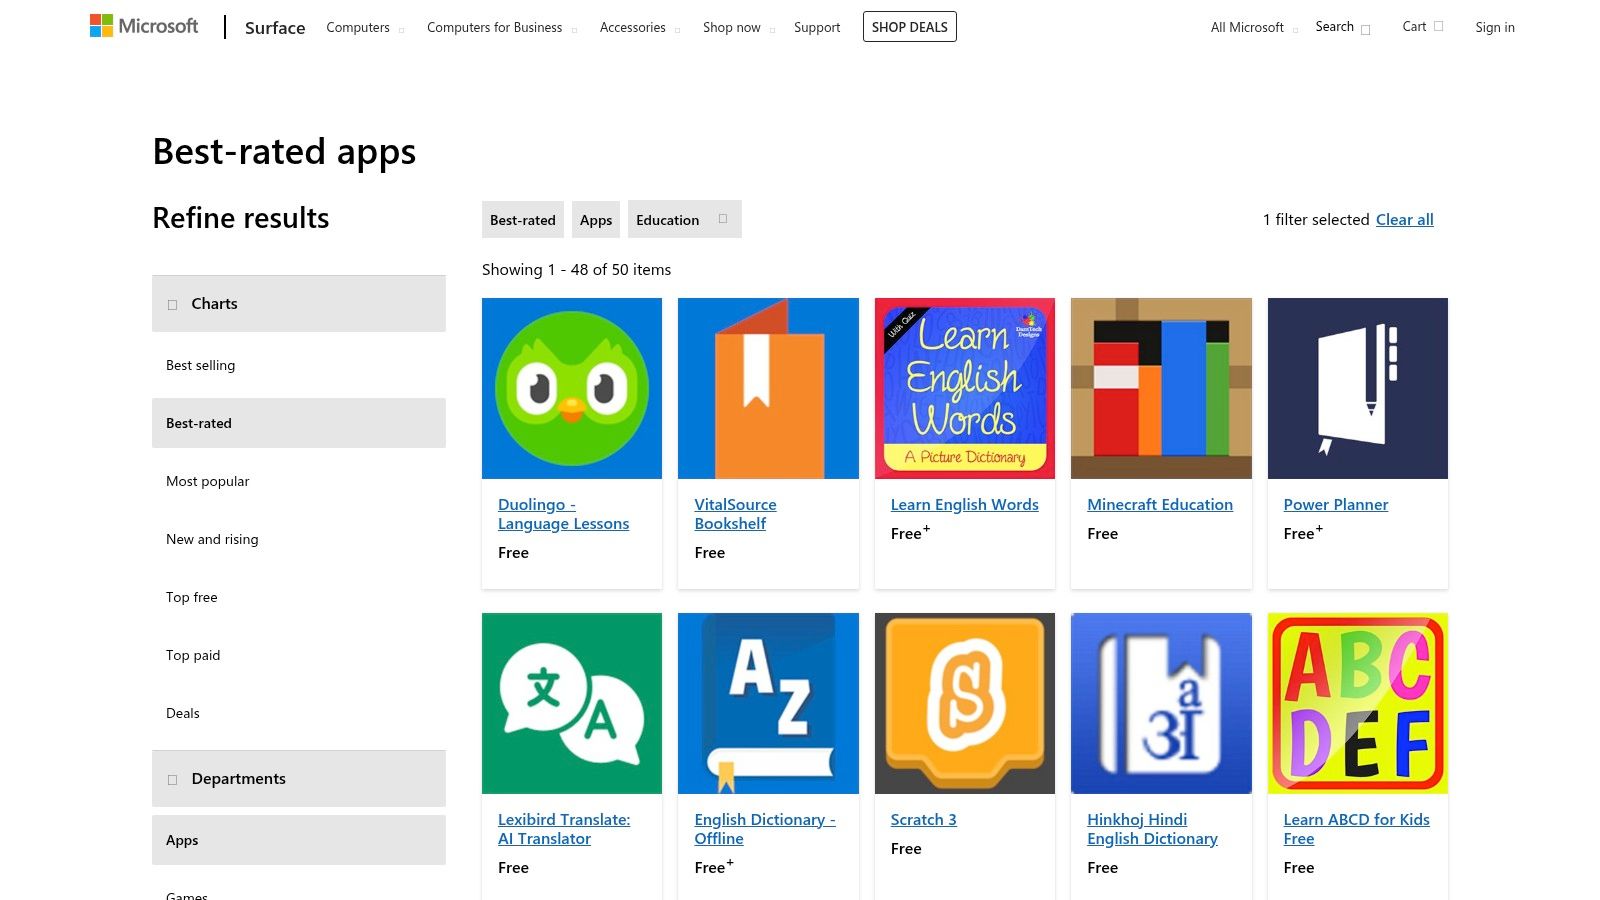
Task: Open the Minecraft Education app thumbnail
Action: click(x=1160, y=387)
